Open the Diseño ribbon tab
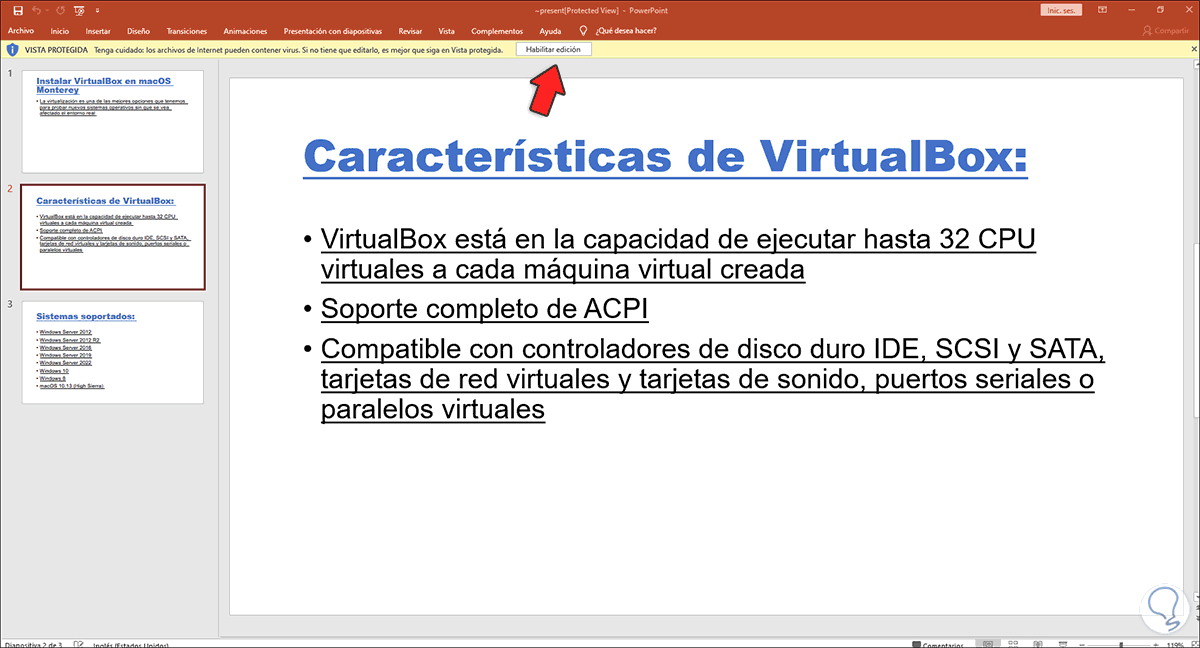The image size is (1200, 648). click(x=138, y=31)
